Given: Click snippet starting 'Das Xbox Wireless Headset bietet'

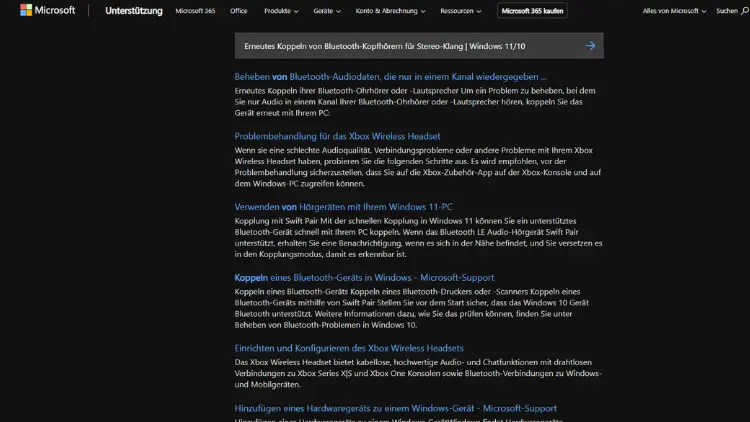Looking at the screenshot, I should [x=418, y=373].
